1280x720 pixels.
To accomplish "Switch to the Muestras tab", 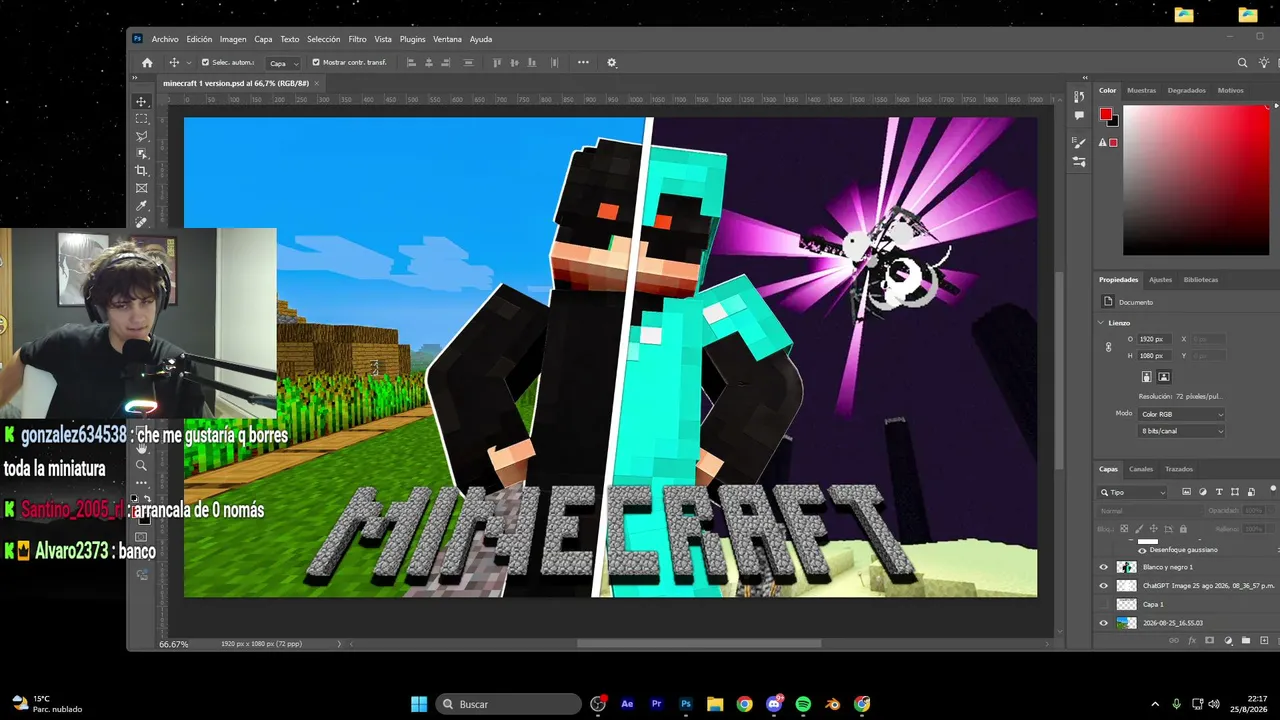I will click(x=1141, y=90).
